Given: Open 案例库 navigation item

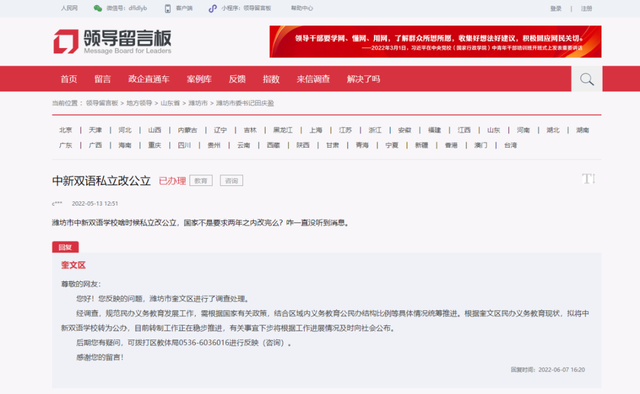Looking at the screenshot, I should tap(199, 79).
